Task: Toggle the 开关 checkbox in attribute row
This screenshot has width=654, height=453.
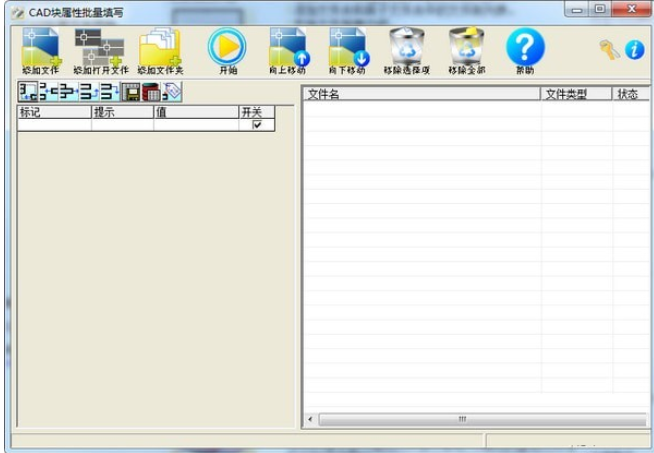Action: [257, 125]
